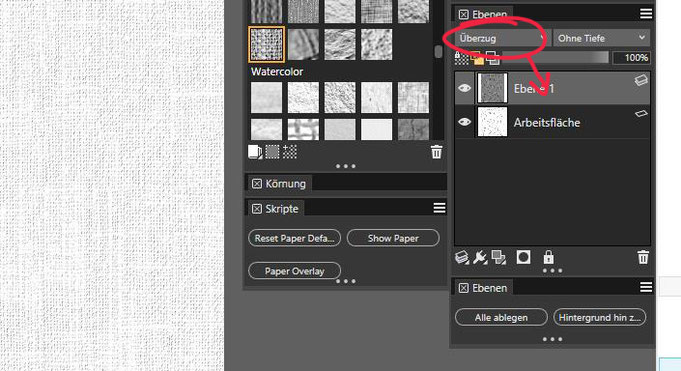Click the capture paper dotted square icon

(x=272, y=152)
